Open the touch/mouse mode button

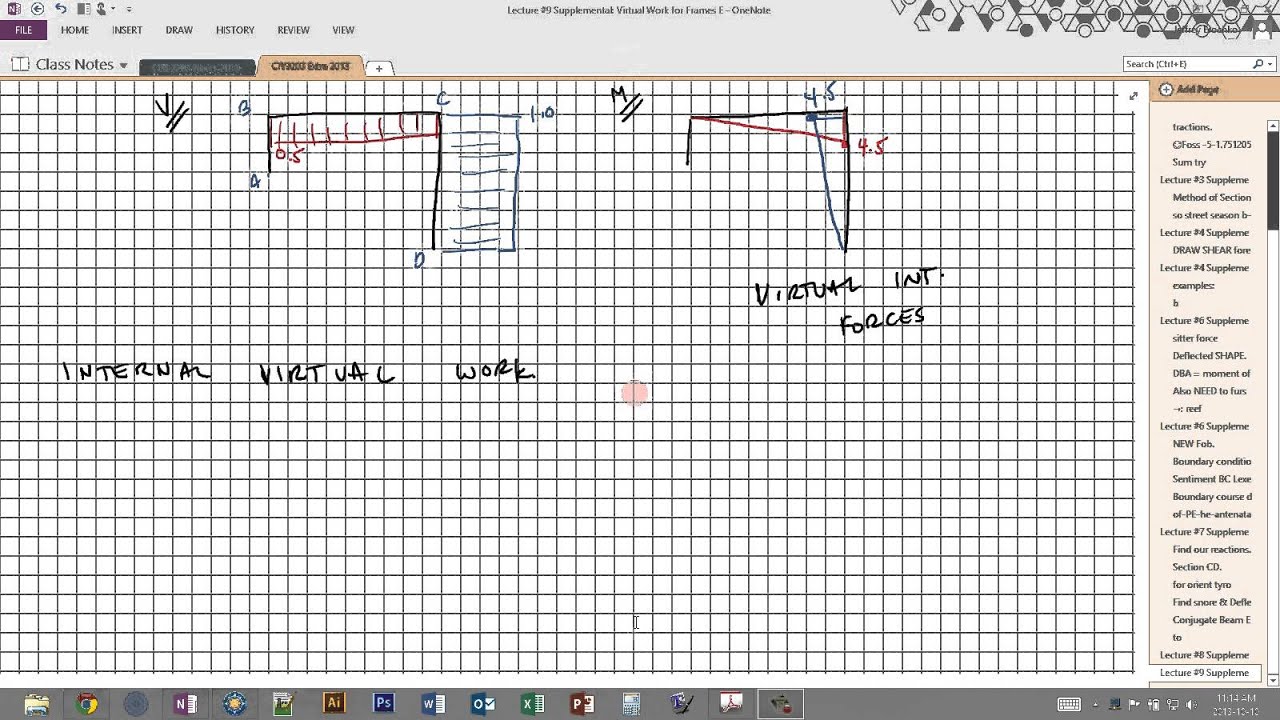pyautogui.click(x=102, y=8)
